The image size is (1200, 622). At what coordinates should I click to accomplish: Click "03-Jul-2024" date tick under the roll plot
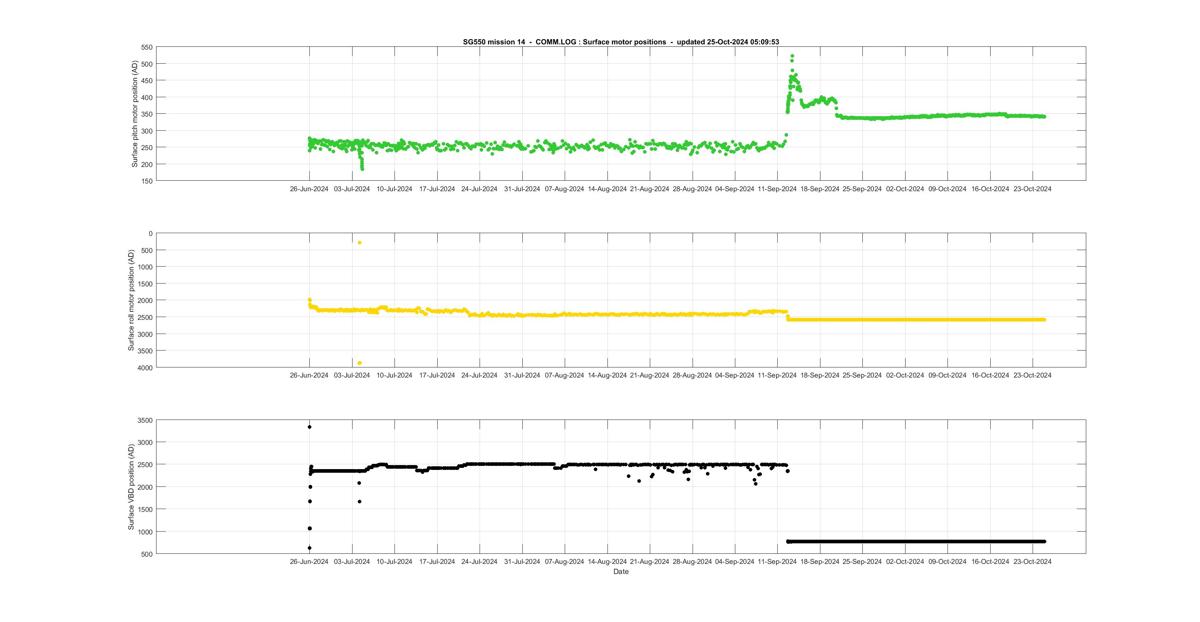(352, 375)
